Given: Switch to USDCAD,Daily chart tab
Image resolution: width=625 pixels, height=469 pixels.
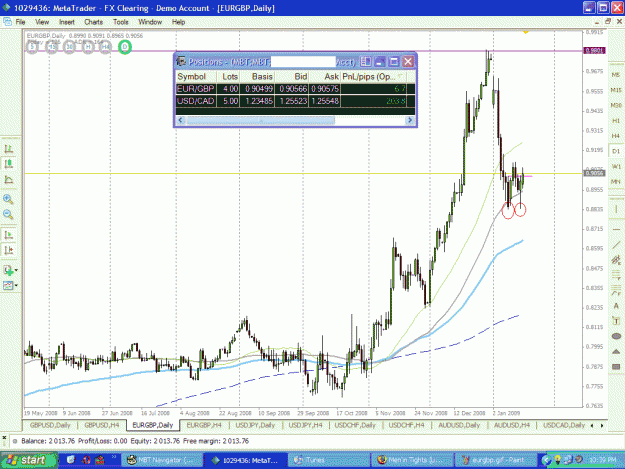Looking at the screenshot, I should [564, 425].
